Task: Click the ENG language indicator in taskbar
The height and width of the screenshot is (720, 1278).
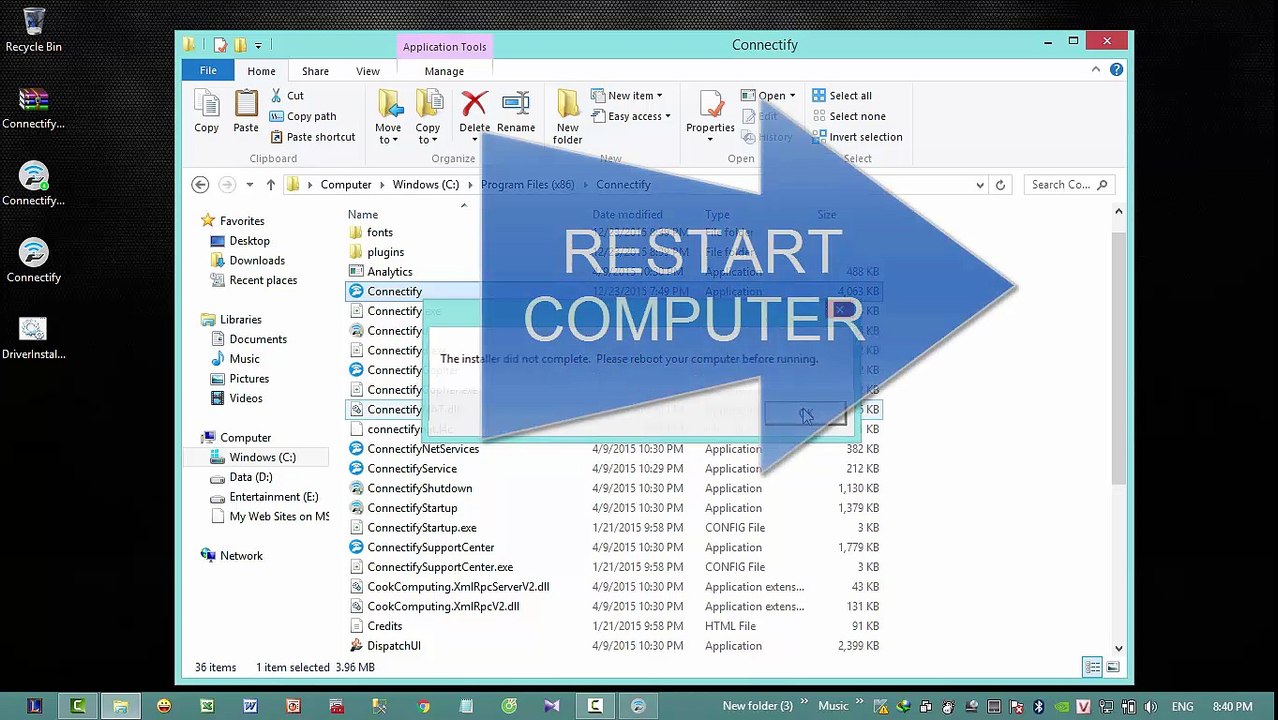Action: tap(1183, 707)
